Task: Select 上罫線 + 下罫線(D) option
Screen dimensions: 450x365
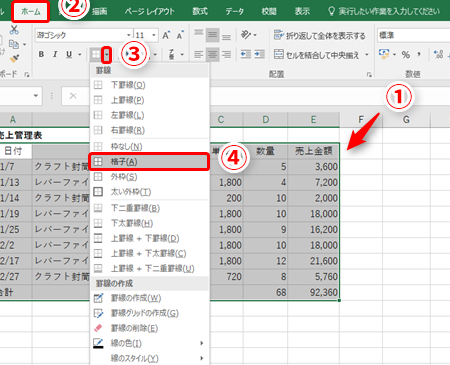Action: point(149,238)
